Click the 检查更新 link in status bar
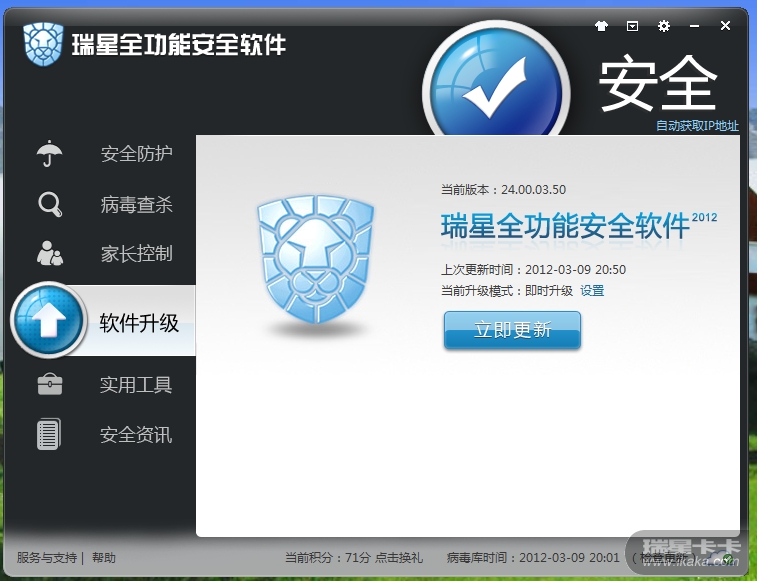This screenshot has height=581, width=757. click(x=665, y=558)
